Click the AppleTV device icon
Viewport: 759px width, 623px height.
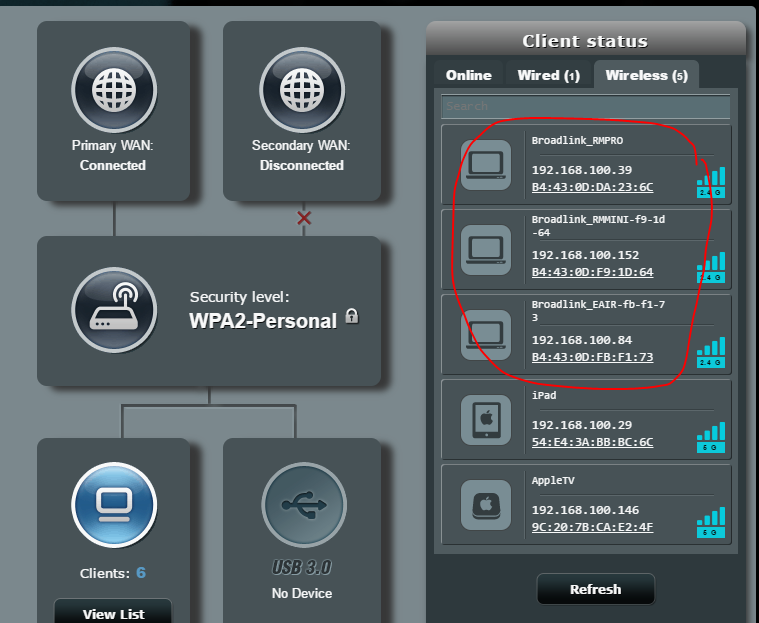(x=486, y=505)
